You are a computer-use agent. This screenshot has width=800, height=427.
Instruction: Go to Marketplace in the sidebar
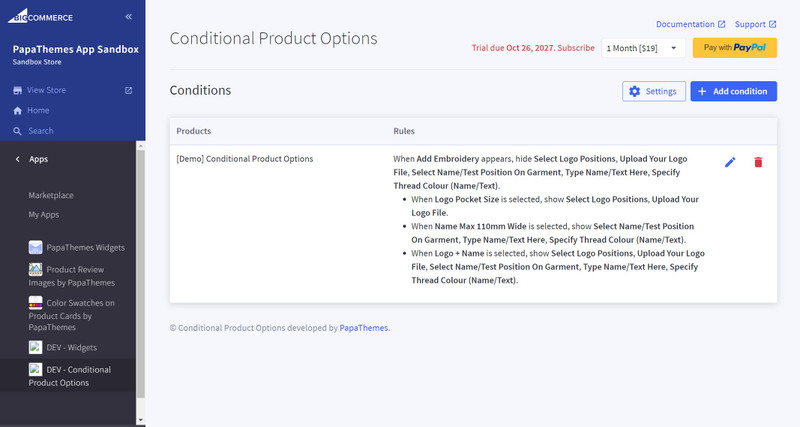[x=51, y=195]
